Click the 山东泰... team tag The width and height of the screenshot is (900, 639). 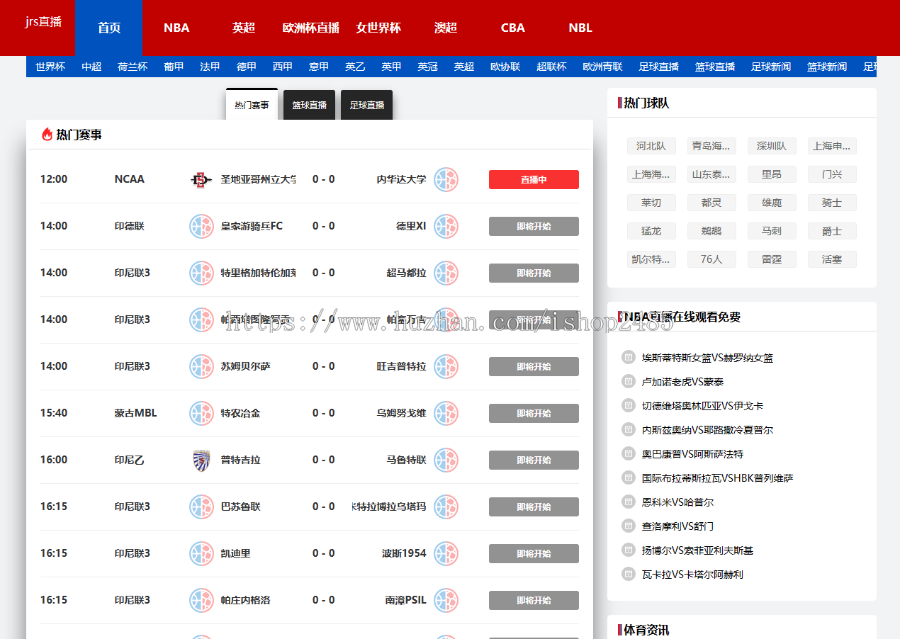click(711, 175)
